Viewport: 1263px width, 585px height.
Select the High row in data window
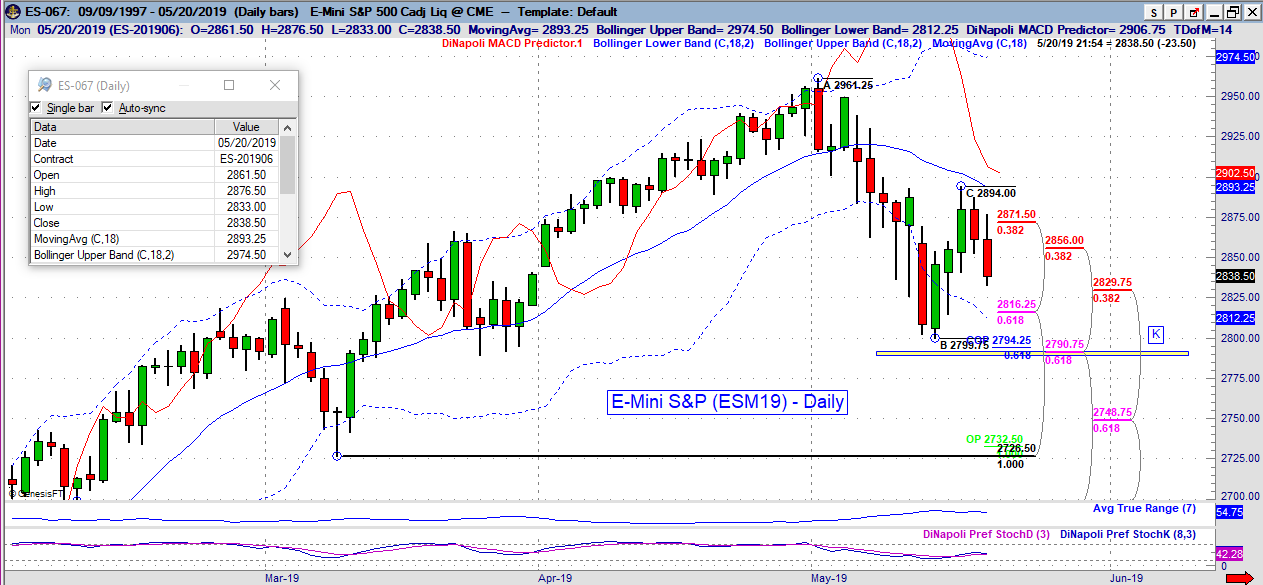tap(155, 191)
